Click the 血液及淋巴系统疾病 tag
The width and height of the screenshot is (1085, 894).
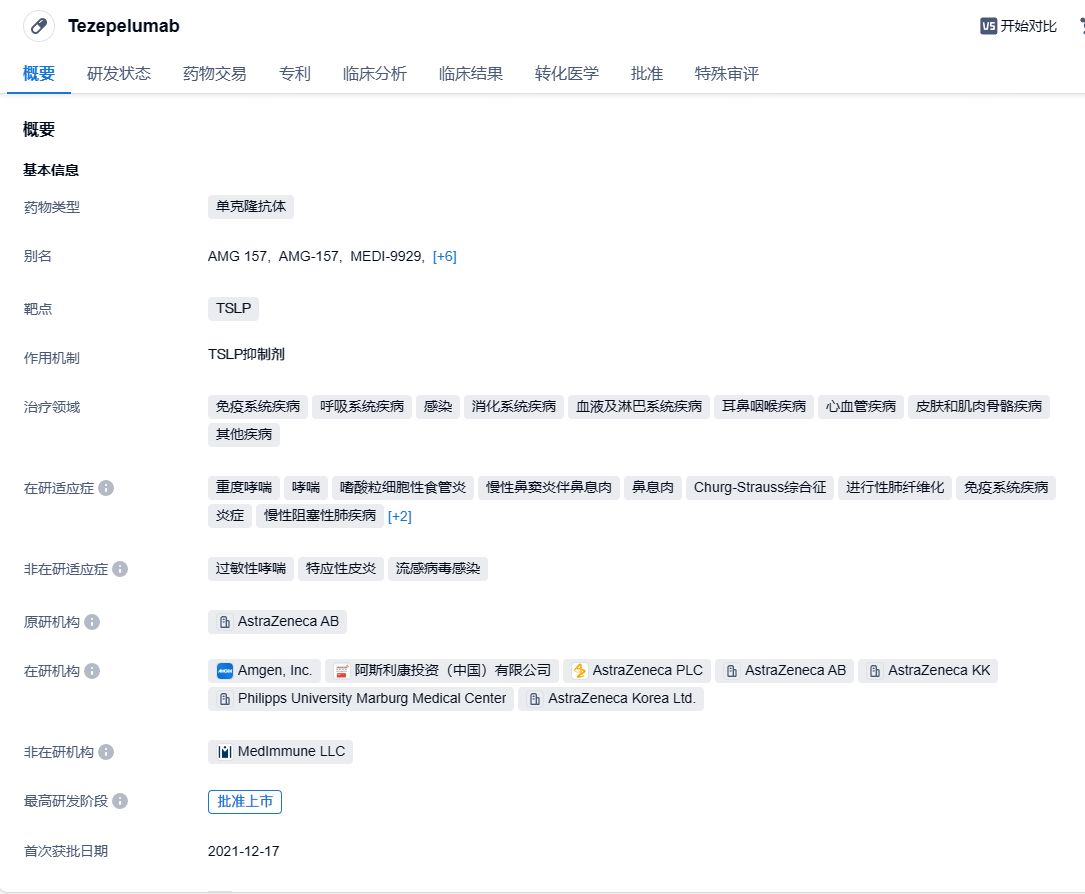(639, 407)
